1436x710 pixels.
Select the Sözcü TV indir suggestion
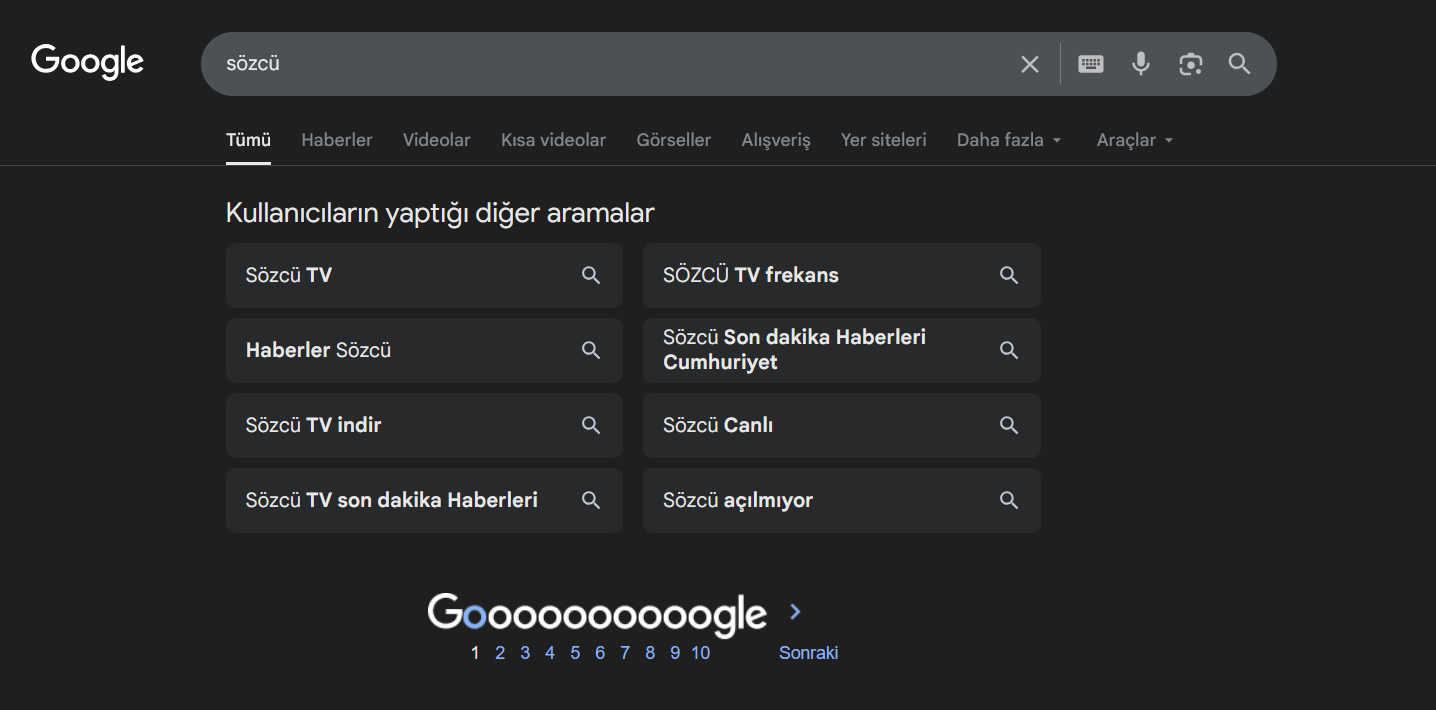424,425
